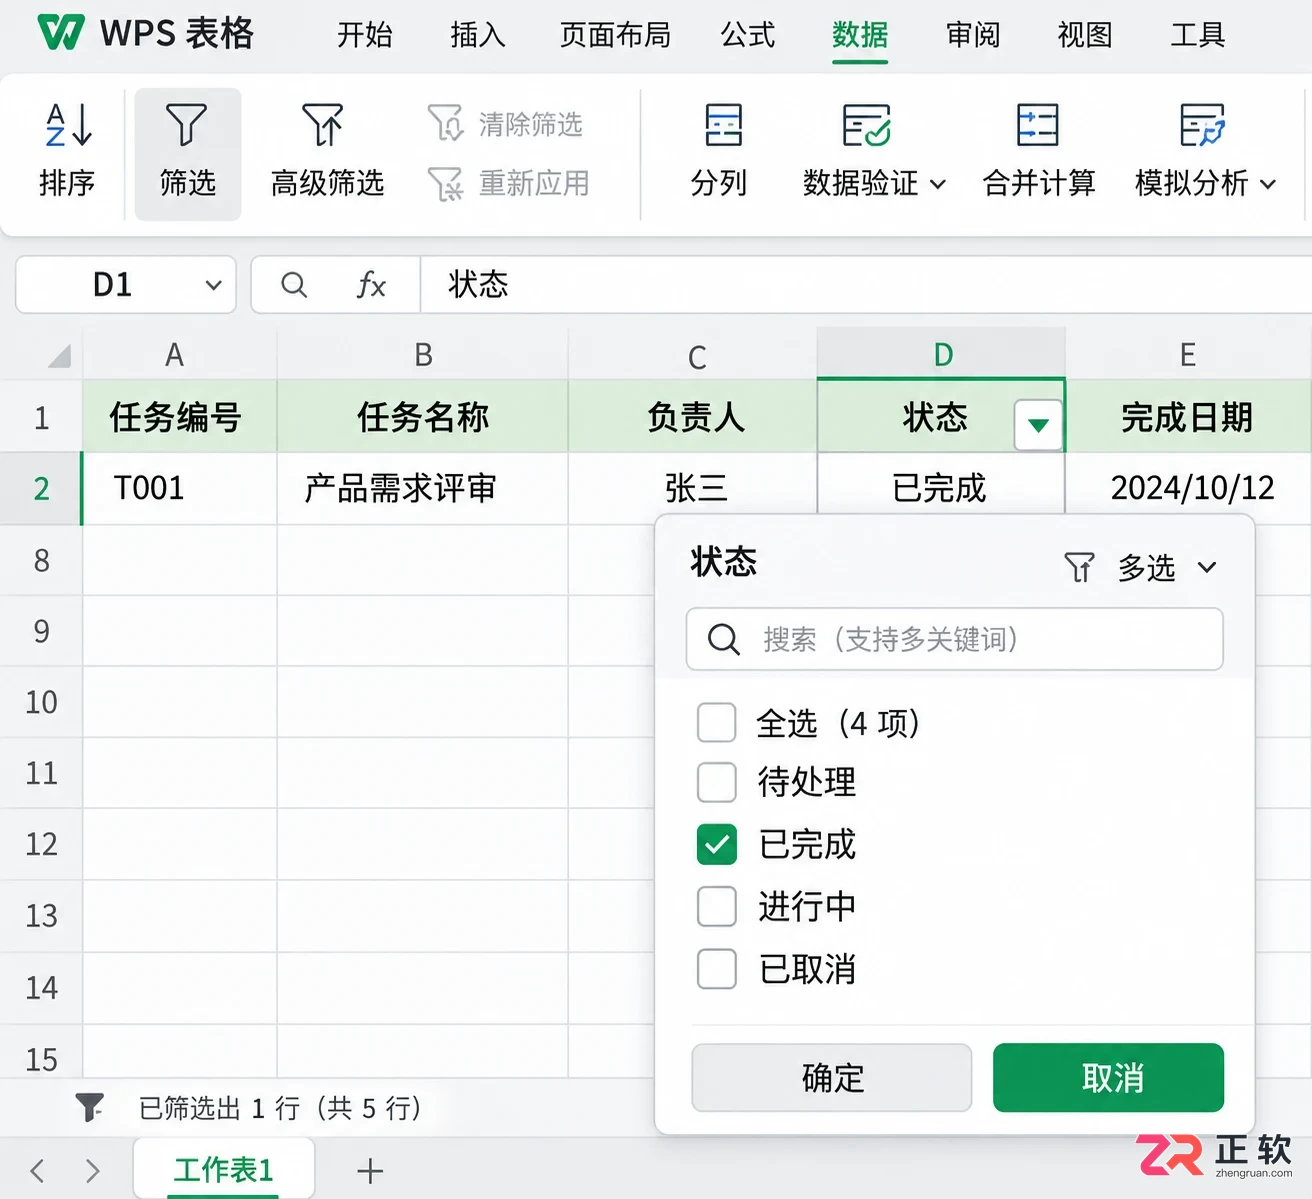Expand the 数据验证 dropdown arrow
Image resolution: width=1312 pixels, height=1199 pixels.
pos(937,184)
